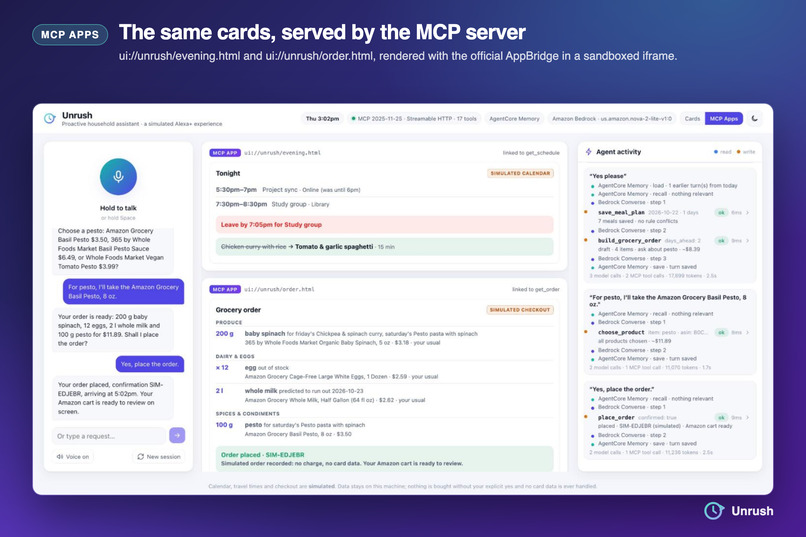The height and width of the screenshot is (537, 806).
Task: Click the 'Your order placed, confirmation' assistant message
Action: (113, 398)
